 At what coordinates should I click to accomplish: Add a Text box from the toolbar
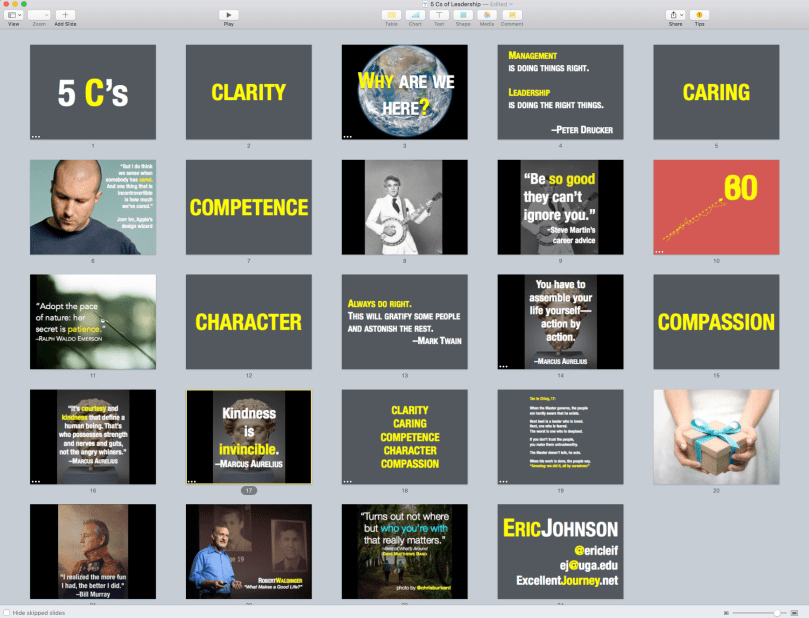coord(439,15)
